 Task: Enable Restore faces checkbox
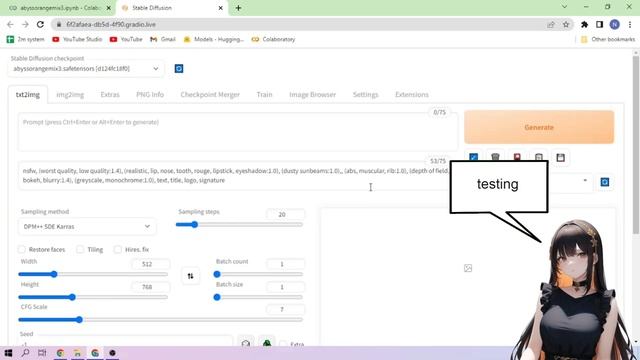pos(22,249)
